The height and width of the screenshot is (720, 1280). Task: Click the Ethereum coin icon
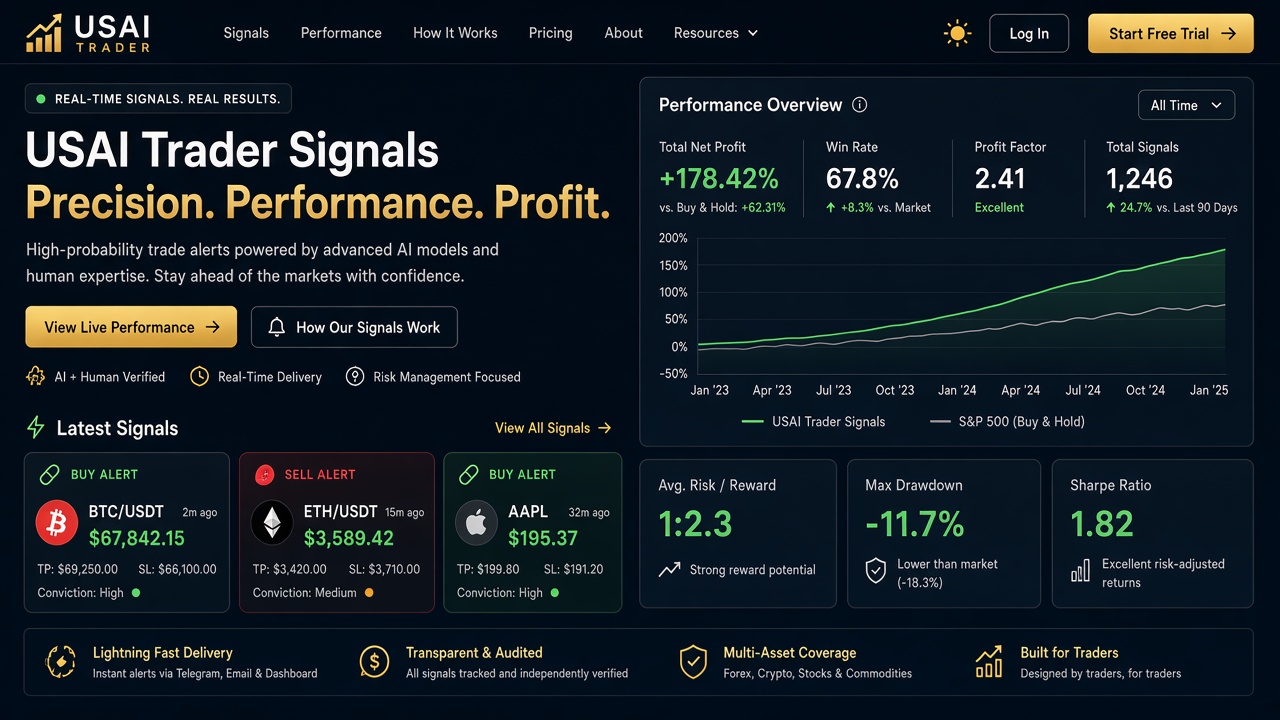(271, 523)
